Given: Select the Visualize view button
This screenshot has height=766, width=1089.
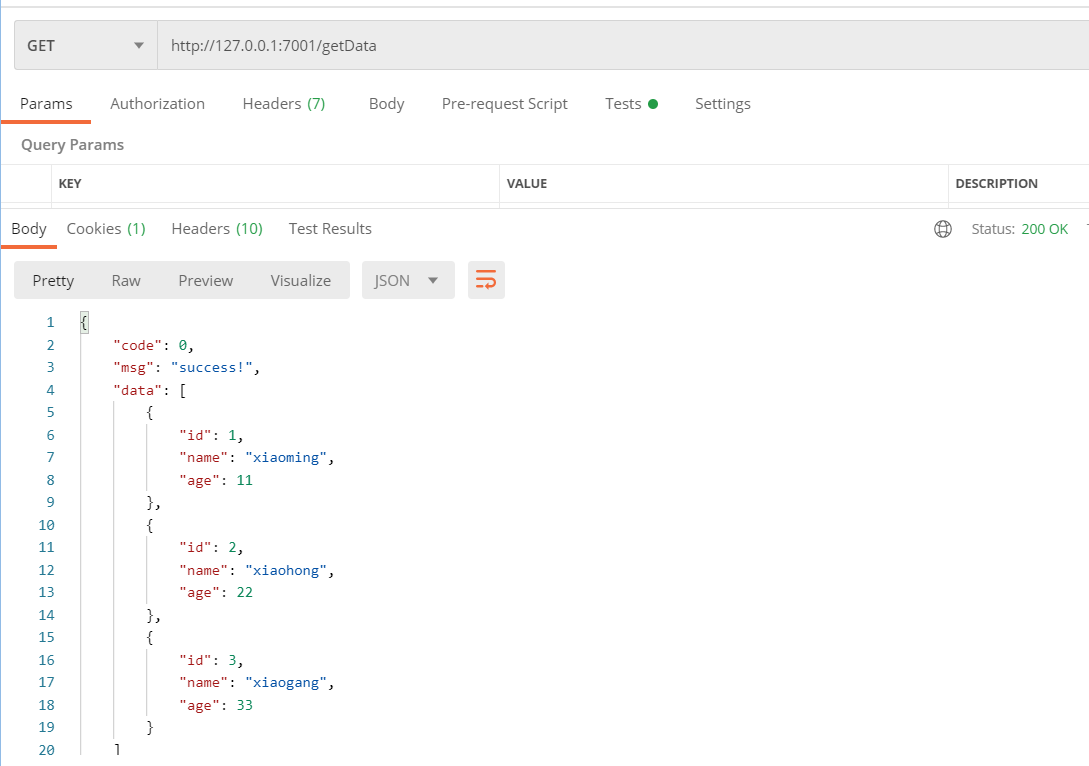Looking at the screenshot, I should pos(300,280).
